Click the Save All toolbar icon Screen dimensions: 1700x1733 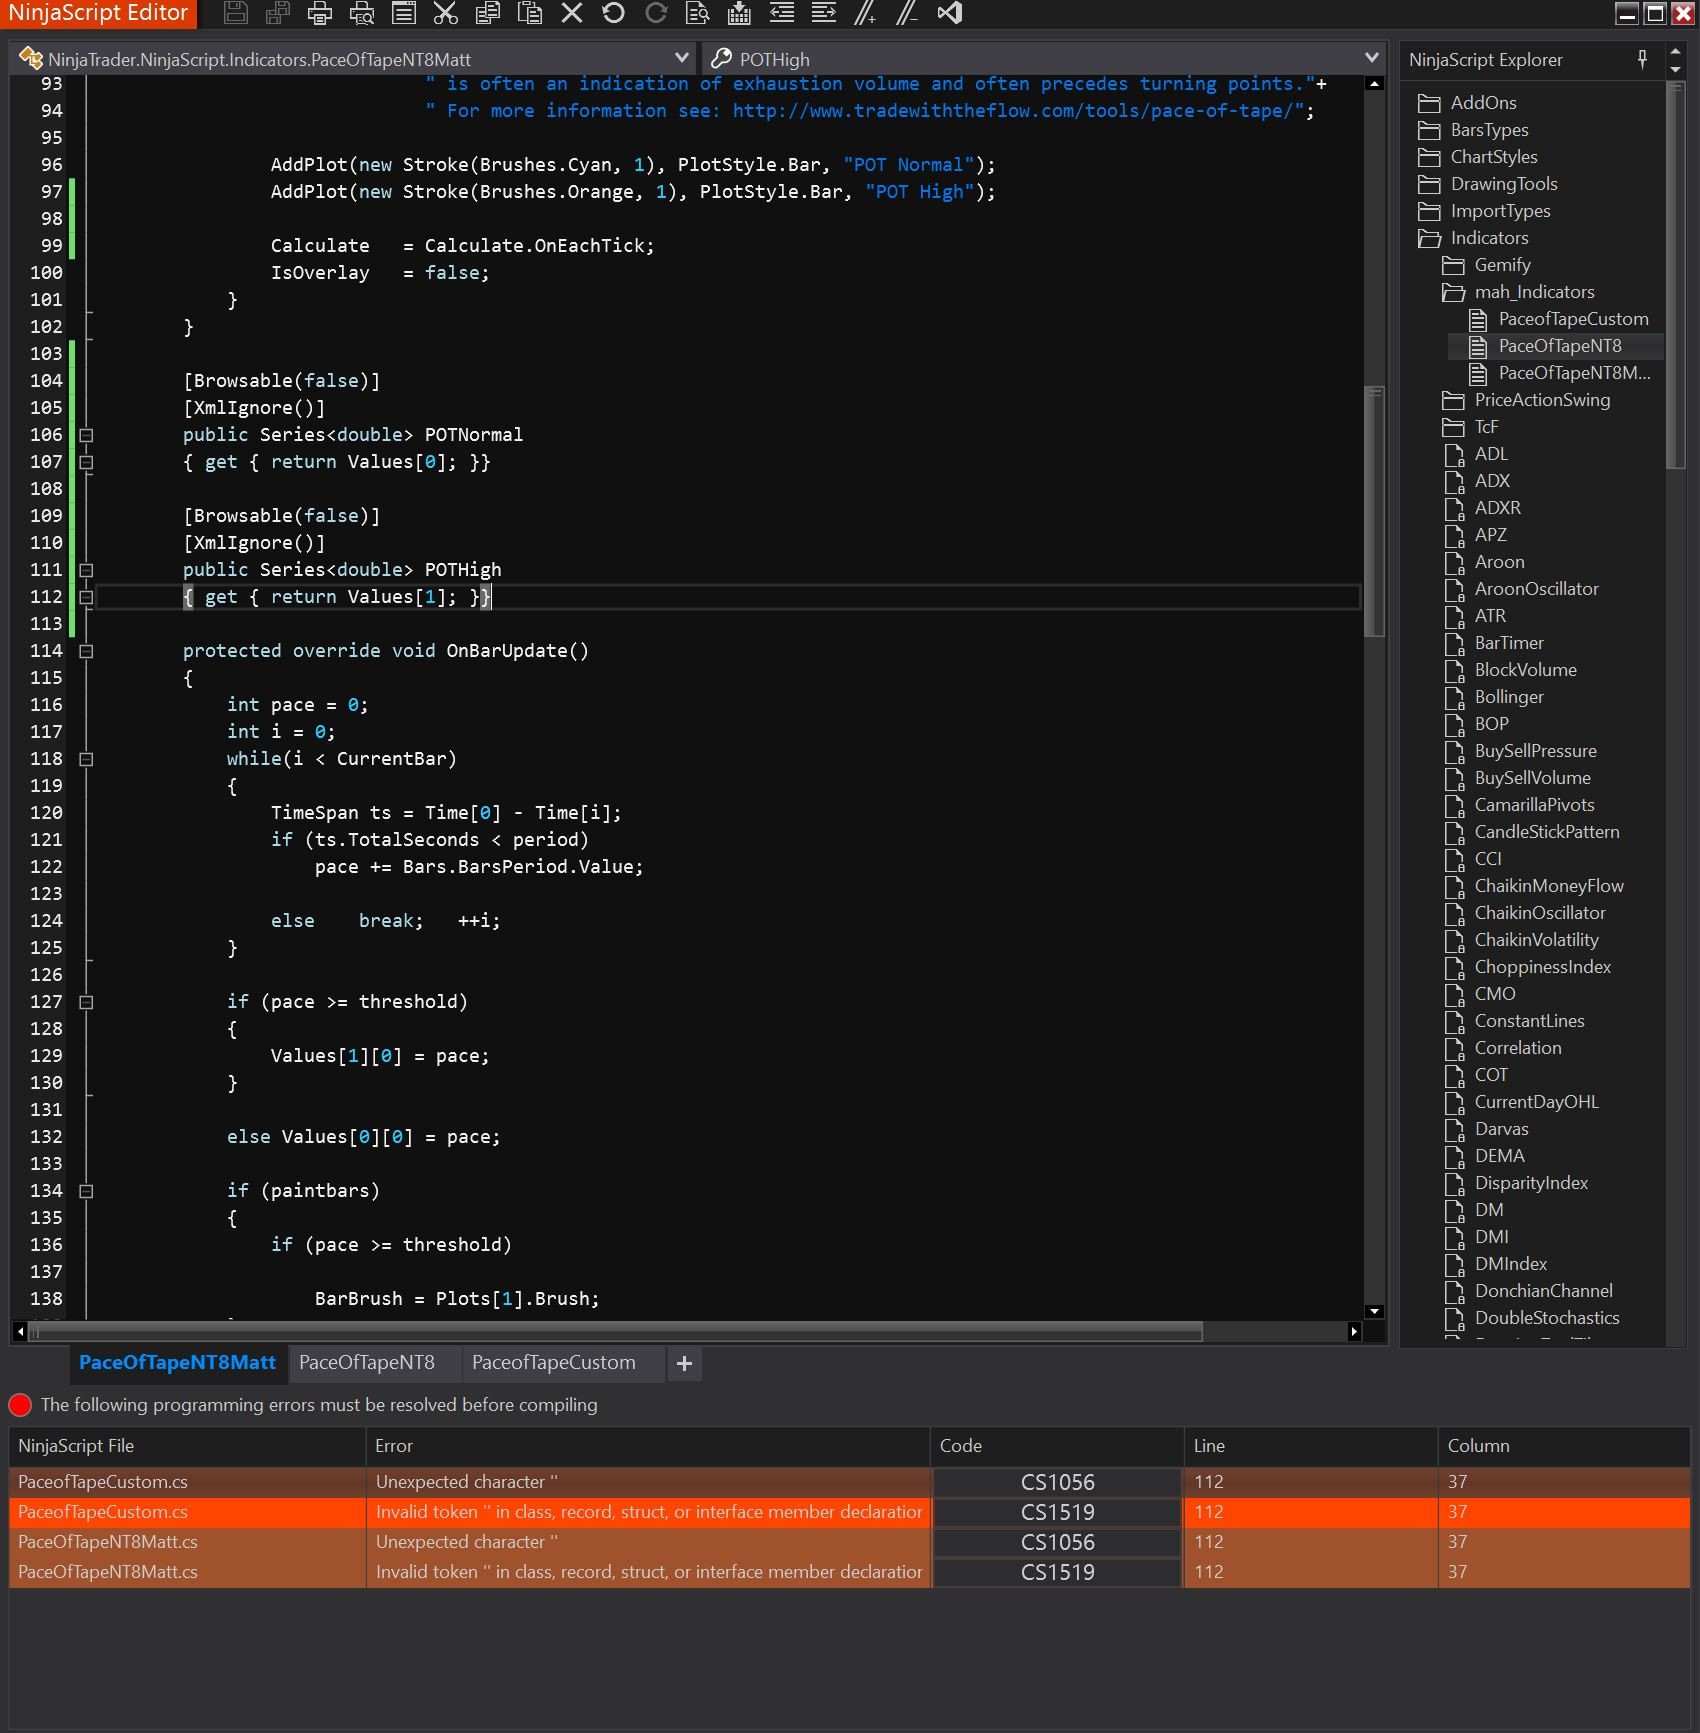coord(278,13)
